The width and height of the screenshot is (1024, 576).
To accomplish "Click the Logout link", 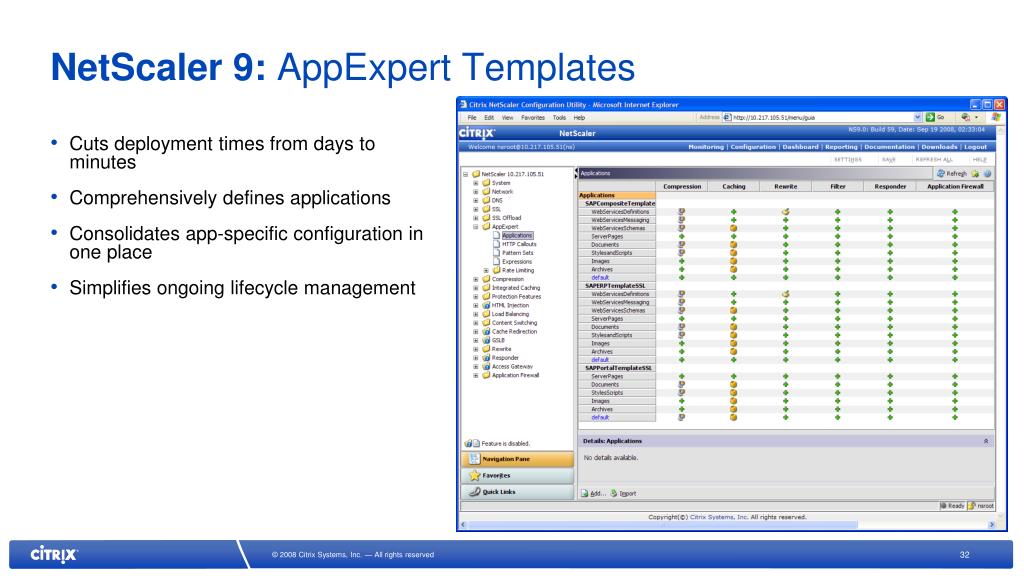I will click(x=975, y=147).
